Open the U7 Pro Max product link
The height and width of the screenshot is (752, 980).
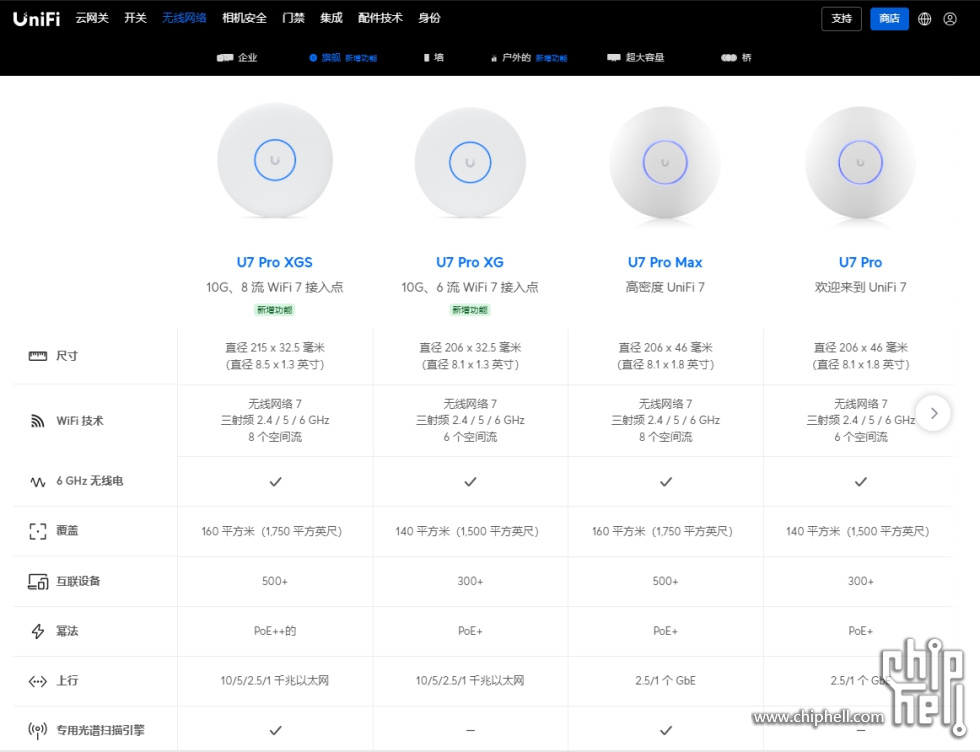point(665,263)
